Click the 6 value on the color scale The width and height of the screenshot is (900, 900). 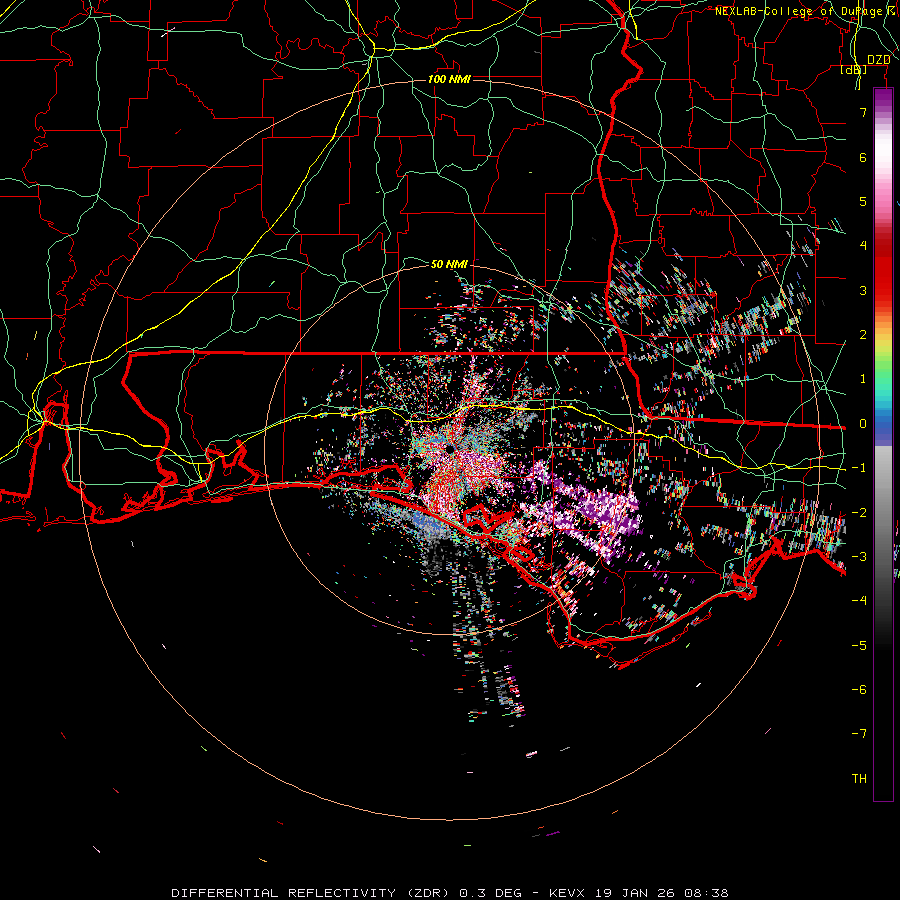click(863, 157)
